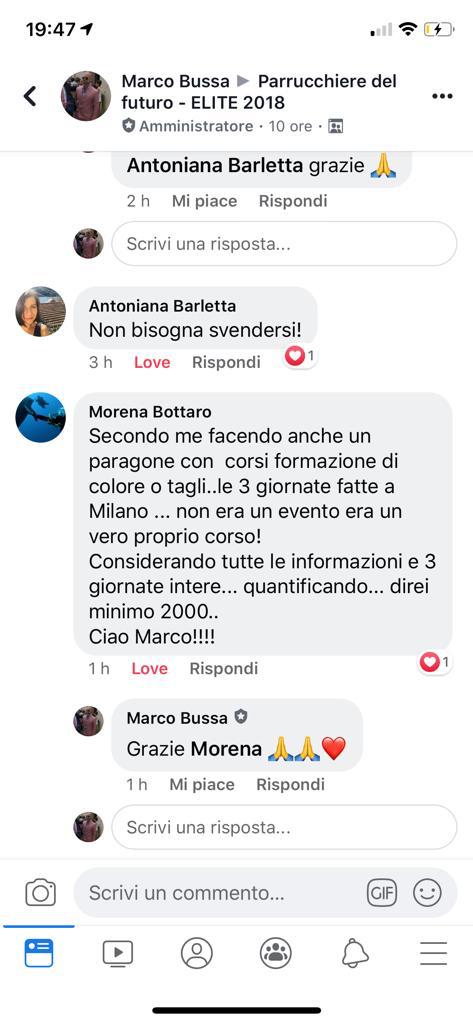The image size is (473, 1024).
Task: Open the hamburger menu tab
Action: [434, 953]
